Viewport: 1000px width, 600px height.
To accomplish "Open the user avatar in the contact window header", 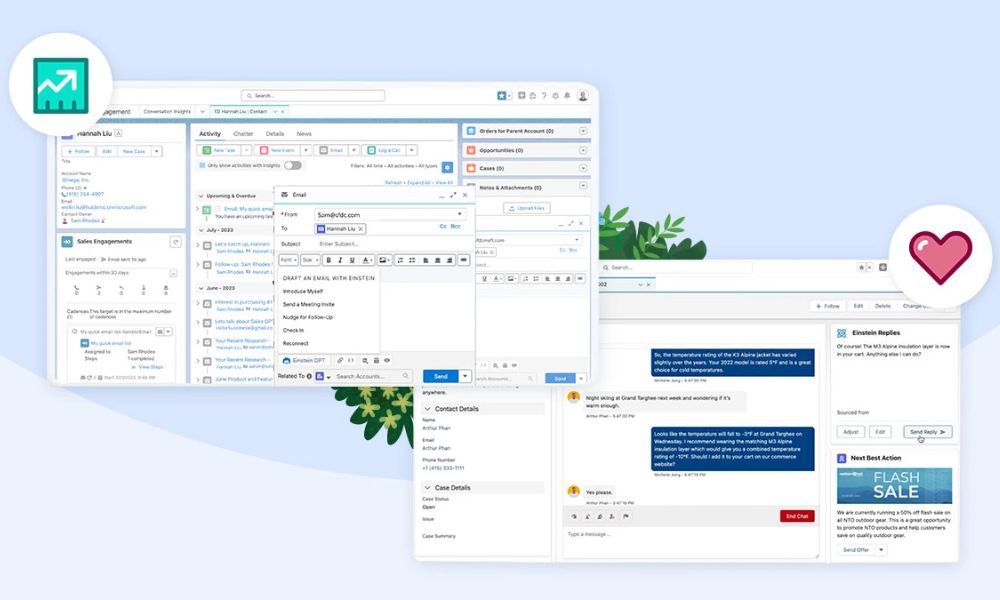I will pyautogui.click(x=582, y=96).
